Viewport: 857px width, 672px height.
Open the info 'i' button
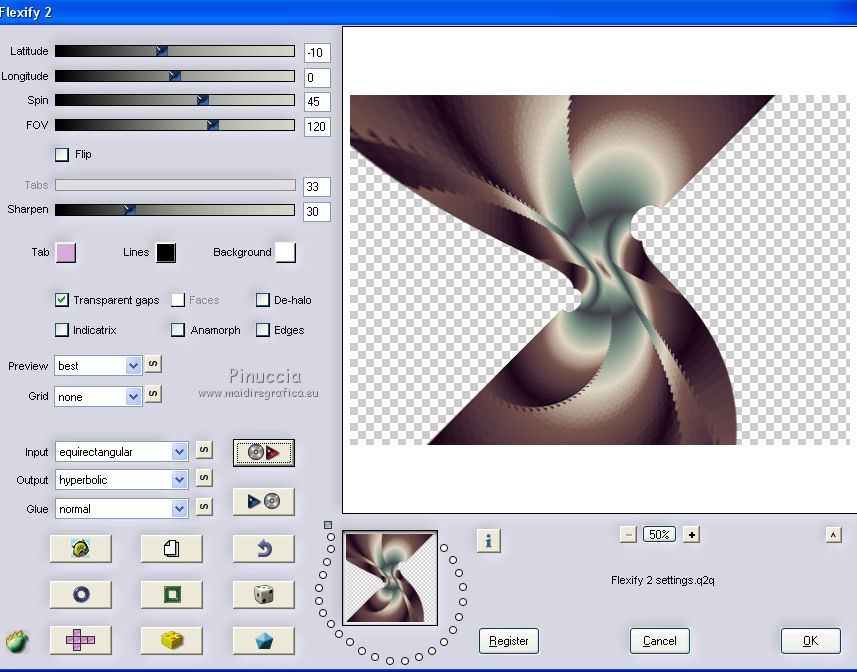pos(489,541)
